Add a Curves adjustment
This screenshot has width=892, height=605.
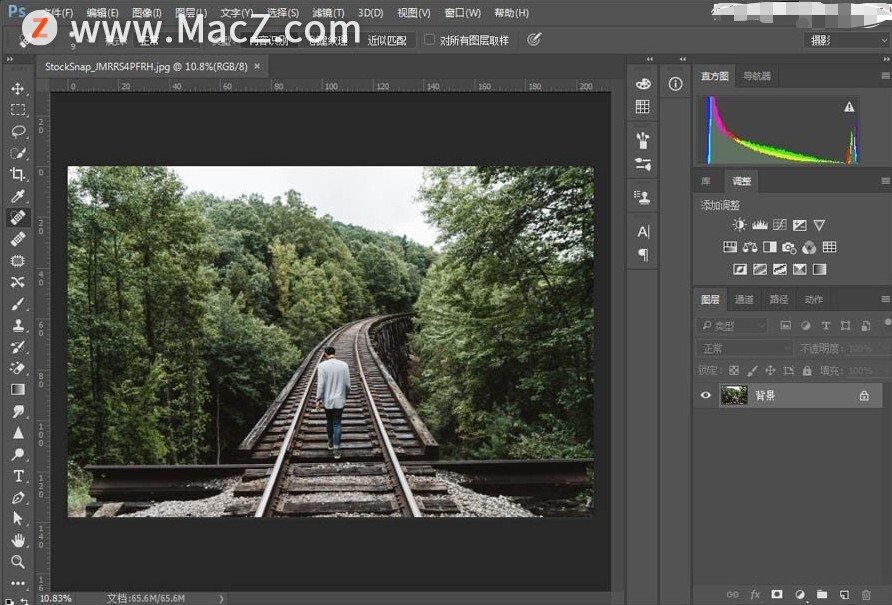click(780, 225)
